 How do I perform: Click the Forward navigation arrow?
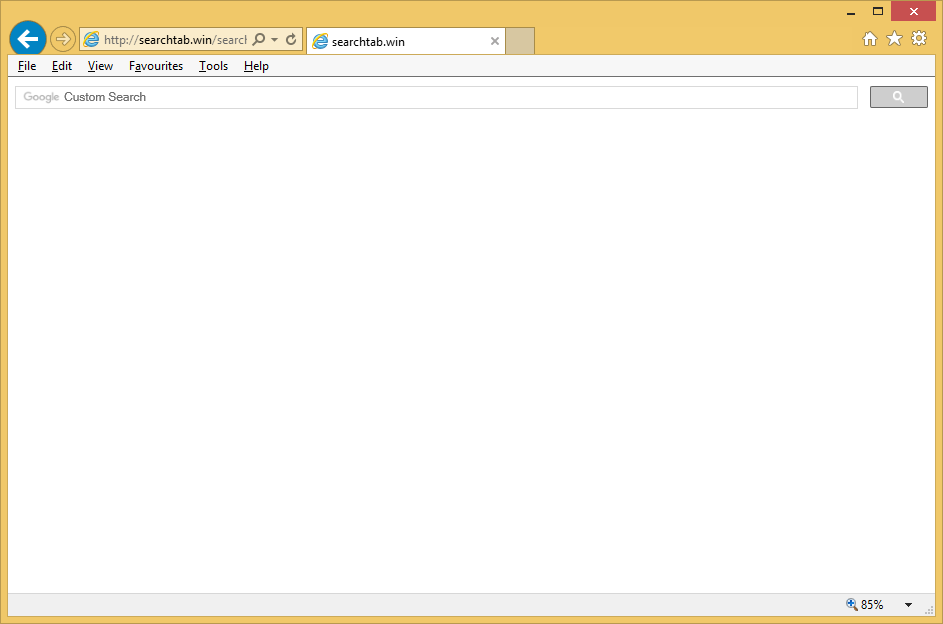[x=63, y=39]
